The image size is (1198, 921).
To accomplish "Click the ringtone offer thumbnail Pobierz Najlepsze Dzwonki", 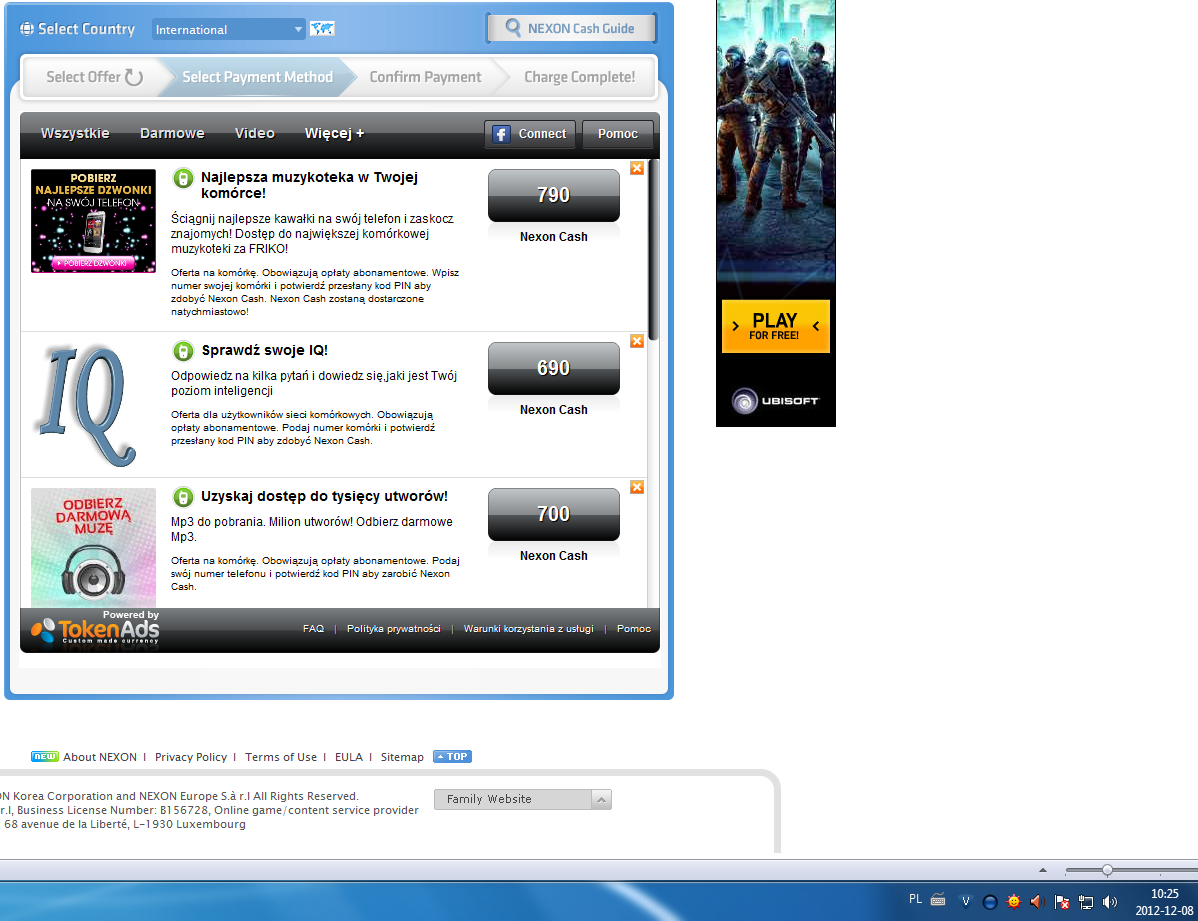I will (x=93, y=221).
